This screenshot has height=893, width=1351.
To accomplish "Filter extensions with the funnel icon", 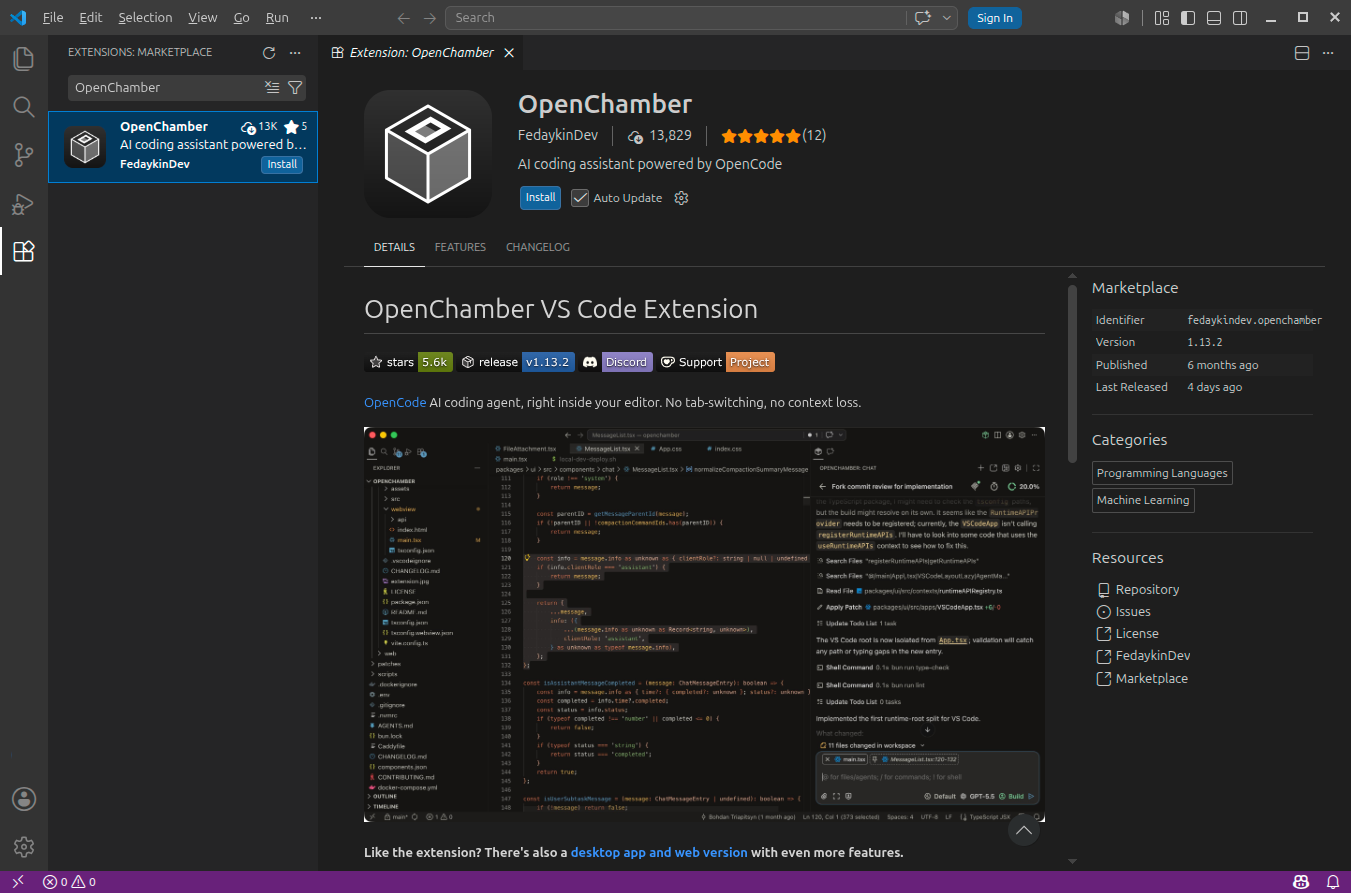I will click(x=295, y=88).
